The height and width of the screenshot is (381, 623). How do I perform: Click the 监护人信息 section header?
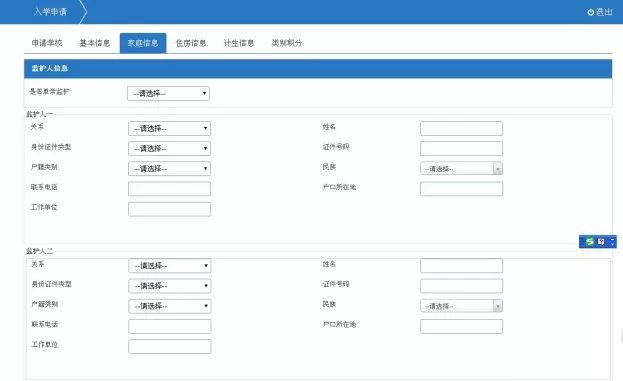[x=318, y=69]
